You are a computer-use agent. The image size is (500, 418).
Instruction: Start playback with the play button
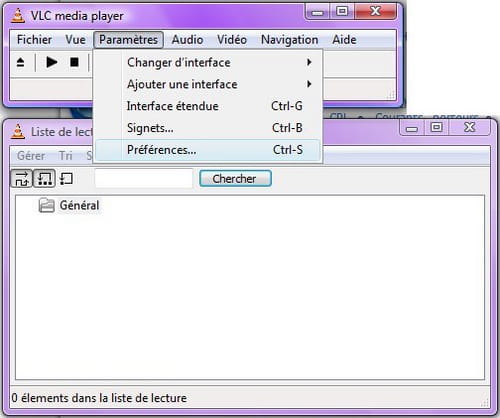tap(51, 62)
